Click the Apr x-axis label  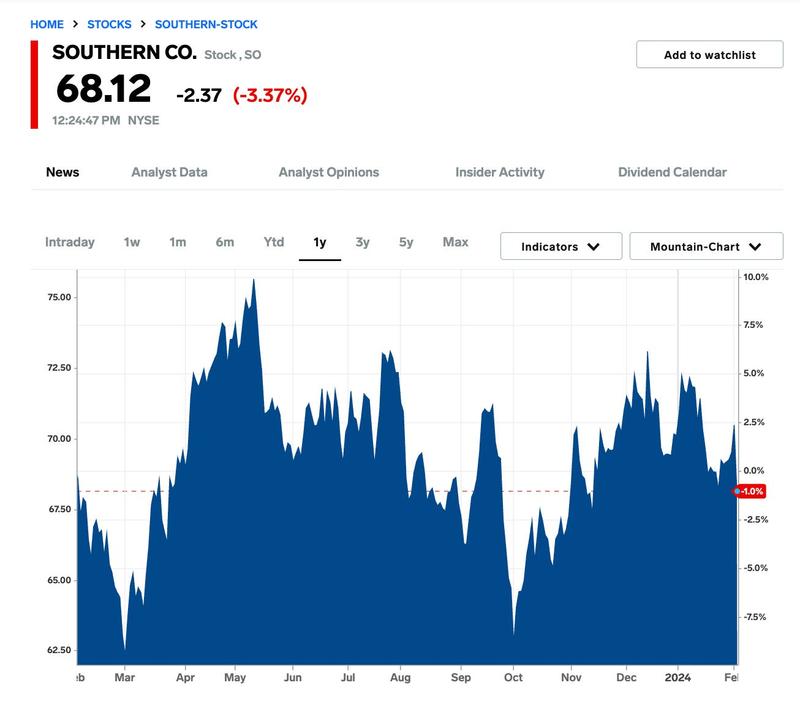pos(185,678)
